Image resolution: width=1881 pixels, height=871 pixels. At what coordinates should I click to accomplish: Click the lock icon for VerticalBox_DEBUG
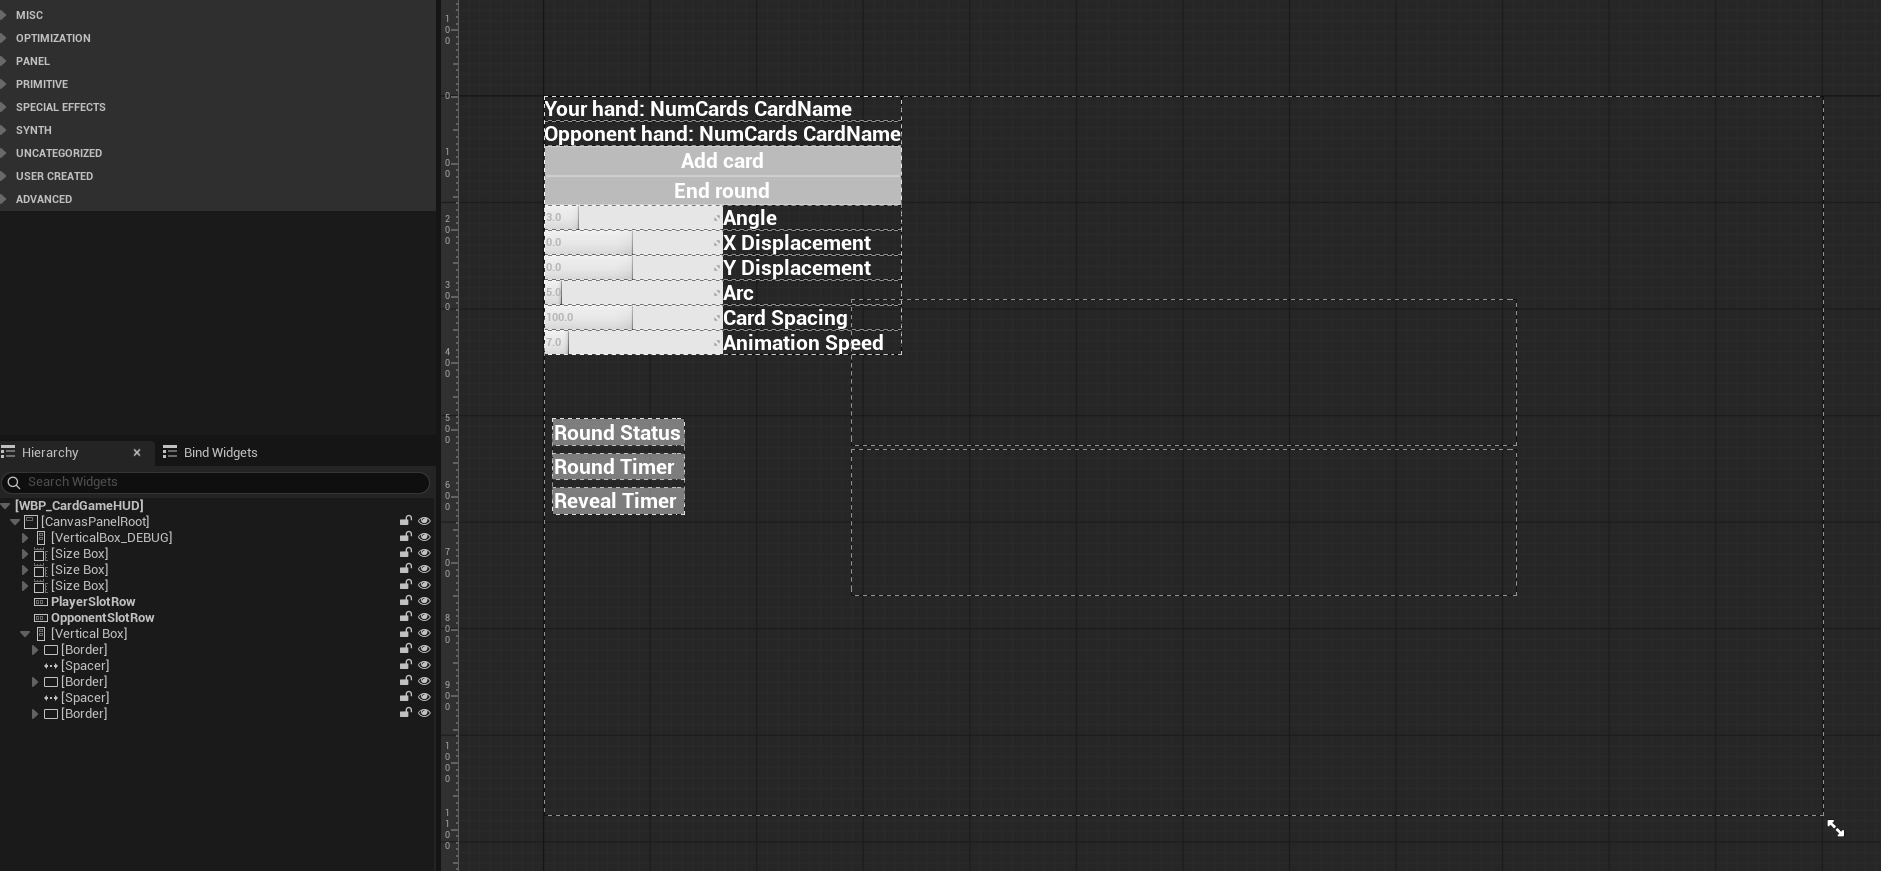coord(406,537)
